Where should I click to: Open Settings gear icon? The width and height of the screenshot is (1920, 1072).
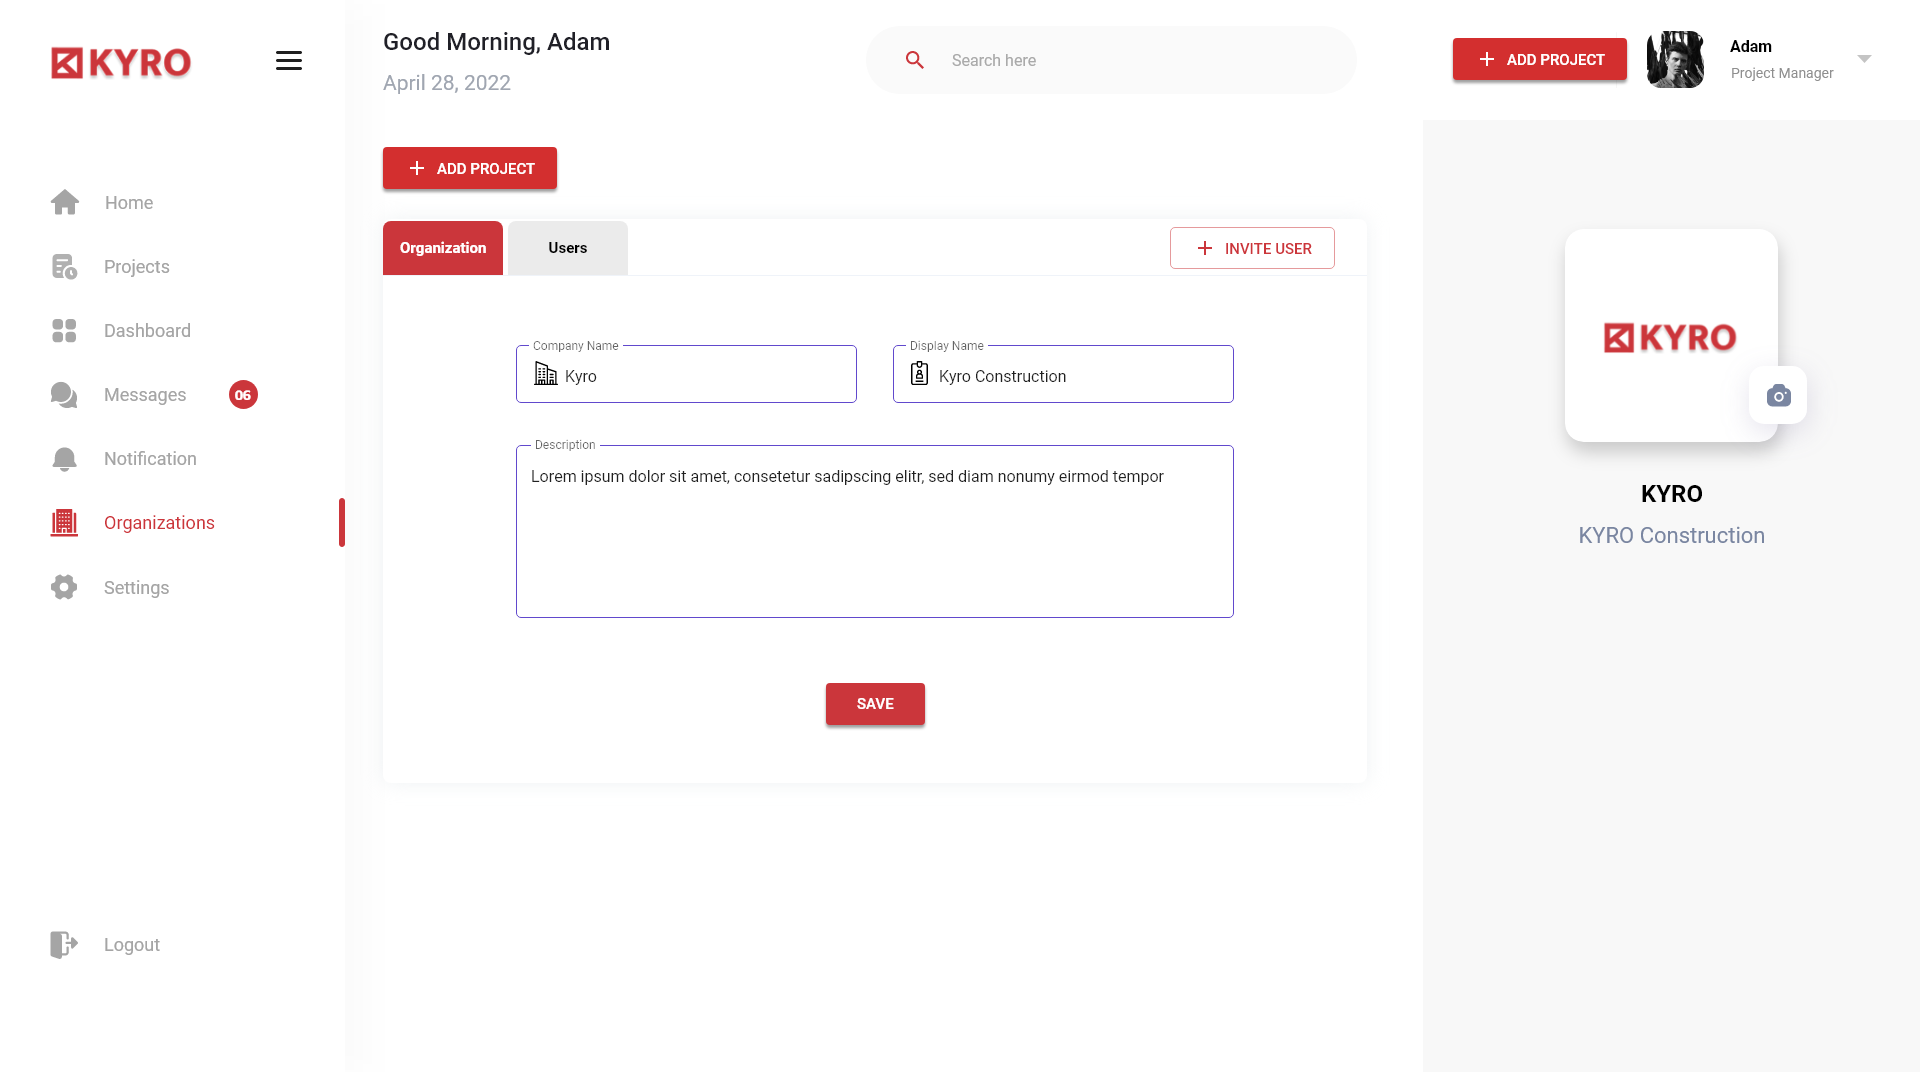click(x=64, y=587)
